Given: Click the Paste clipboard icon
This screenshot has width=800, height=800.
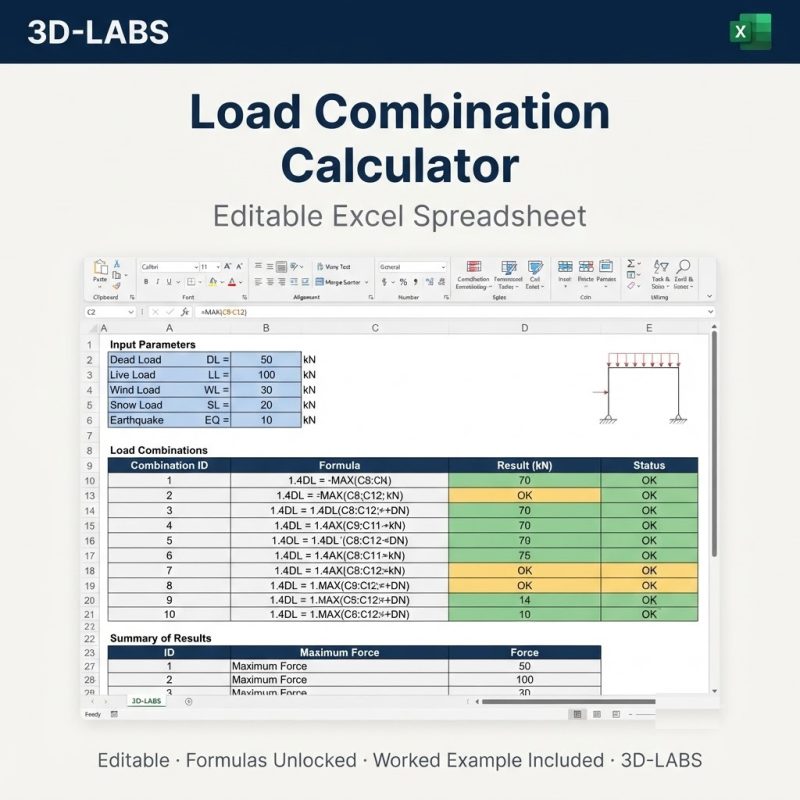Looking at the screenshot, I should click(x=101, y=267).
